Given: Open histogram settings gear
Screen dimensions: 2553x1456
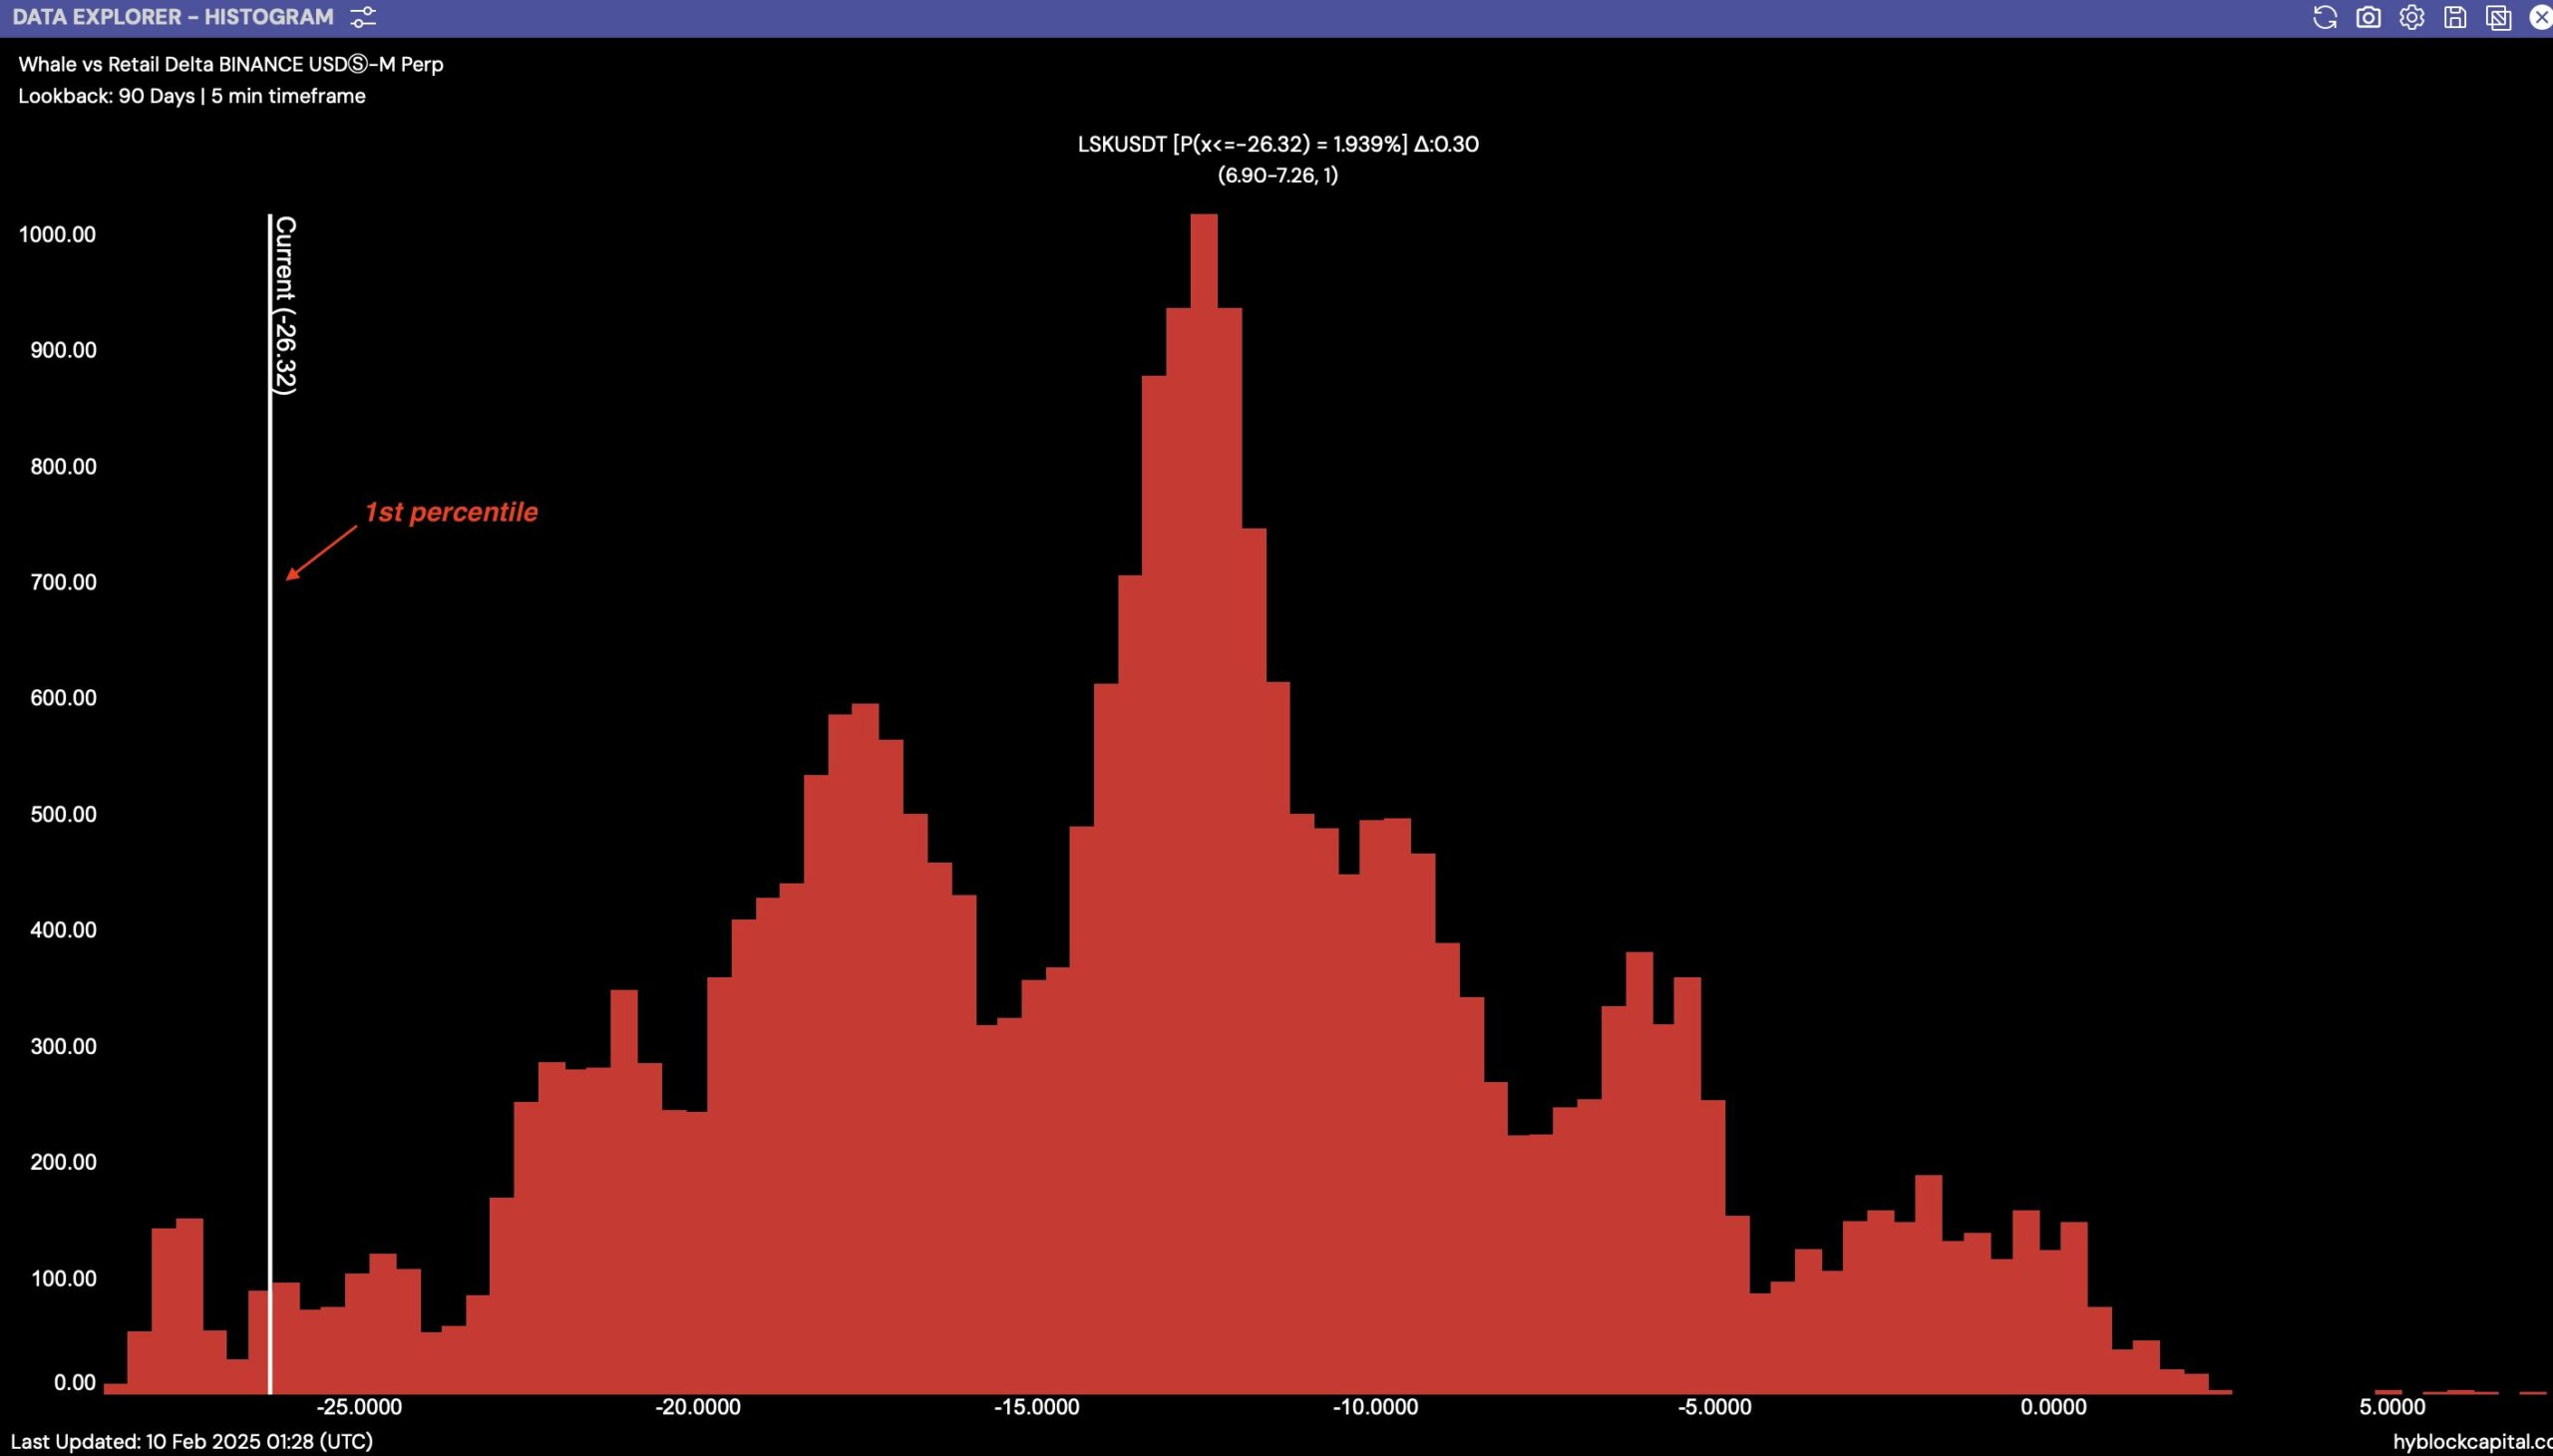Looking at the screenshot, I should (2412, 17).
